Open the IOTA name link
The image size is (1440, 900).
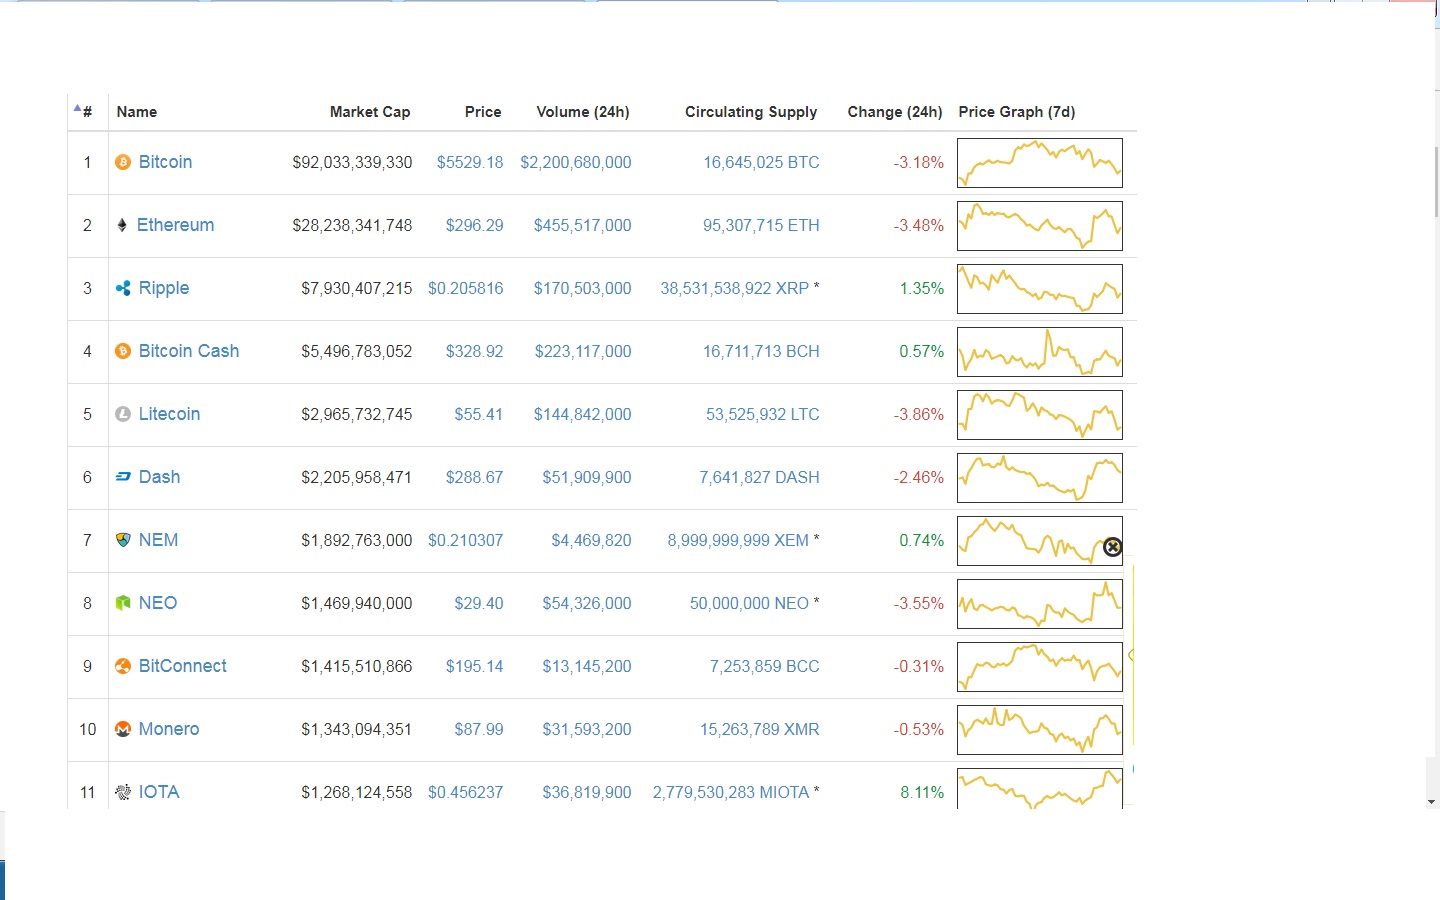tap(159, 792)
